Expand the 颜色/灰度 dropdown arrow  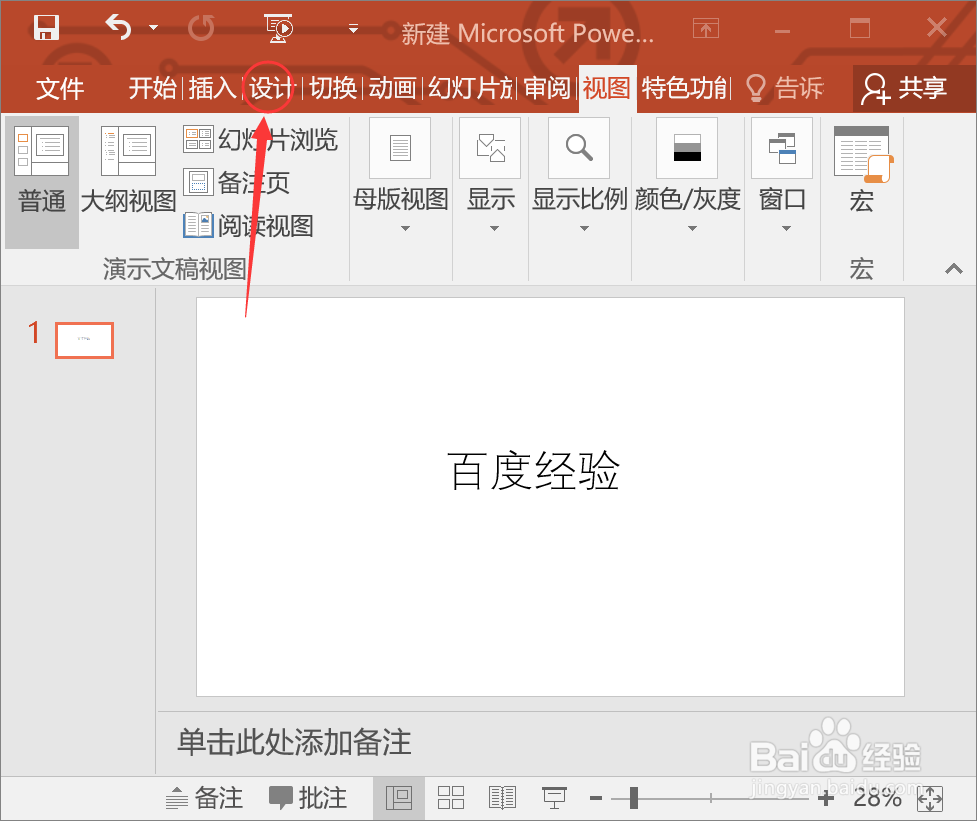692,229
